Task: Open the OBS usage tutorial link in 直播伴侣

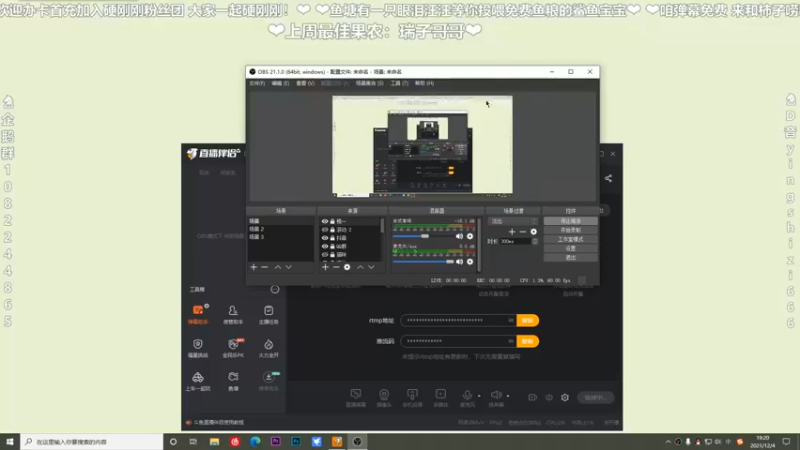Action: pyautogui.click(x=218, y=422)
